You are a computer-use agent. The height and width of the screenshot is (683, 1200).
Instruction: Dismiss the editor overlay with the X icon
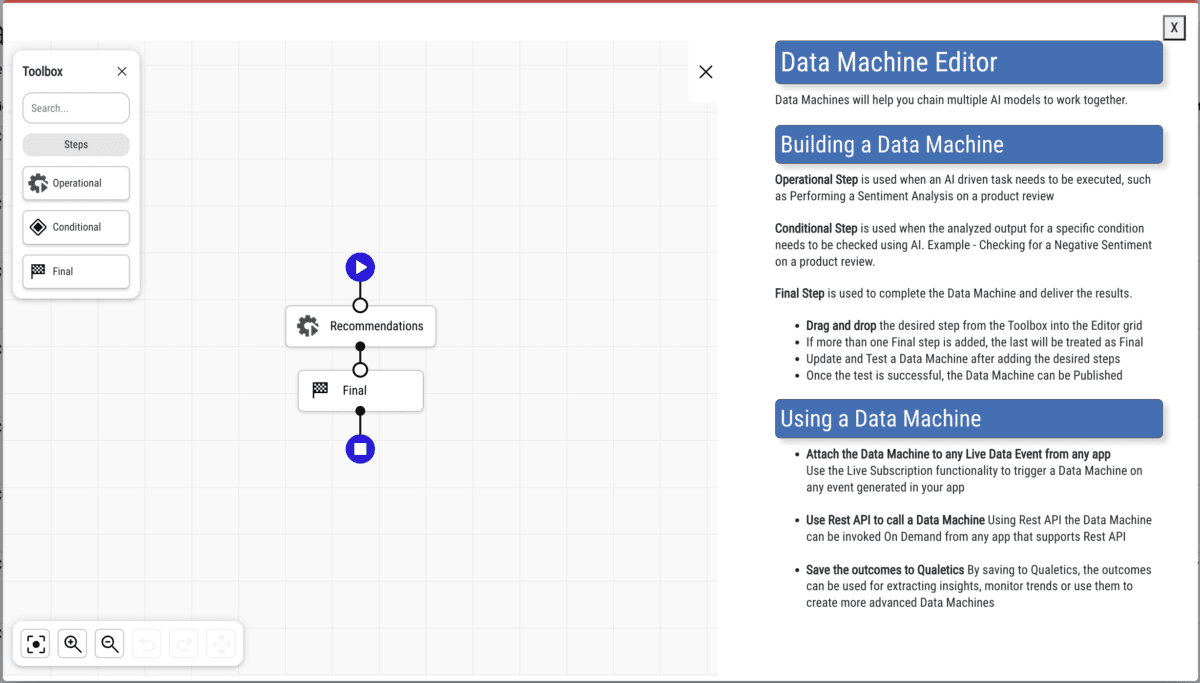coord(706,71)
